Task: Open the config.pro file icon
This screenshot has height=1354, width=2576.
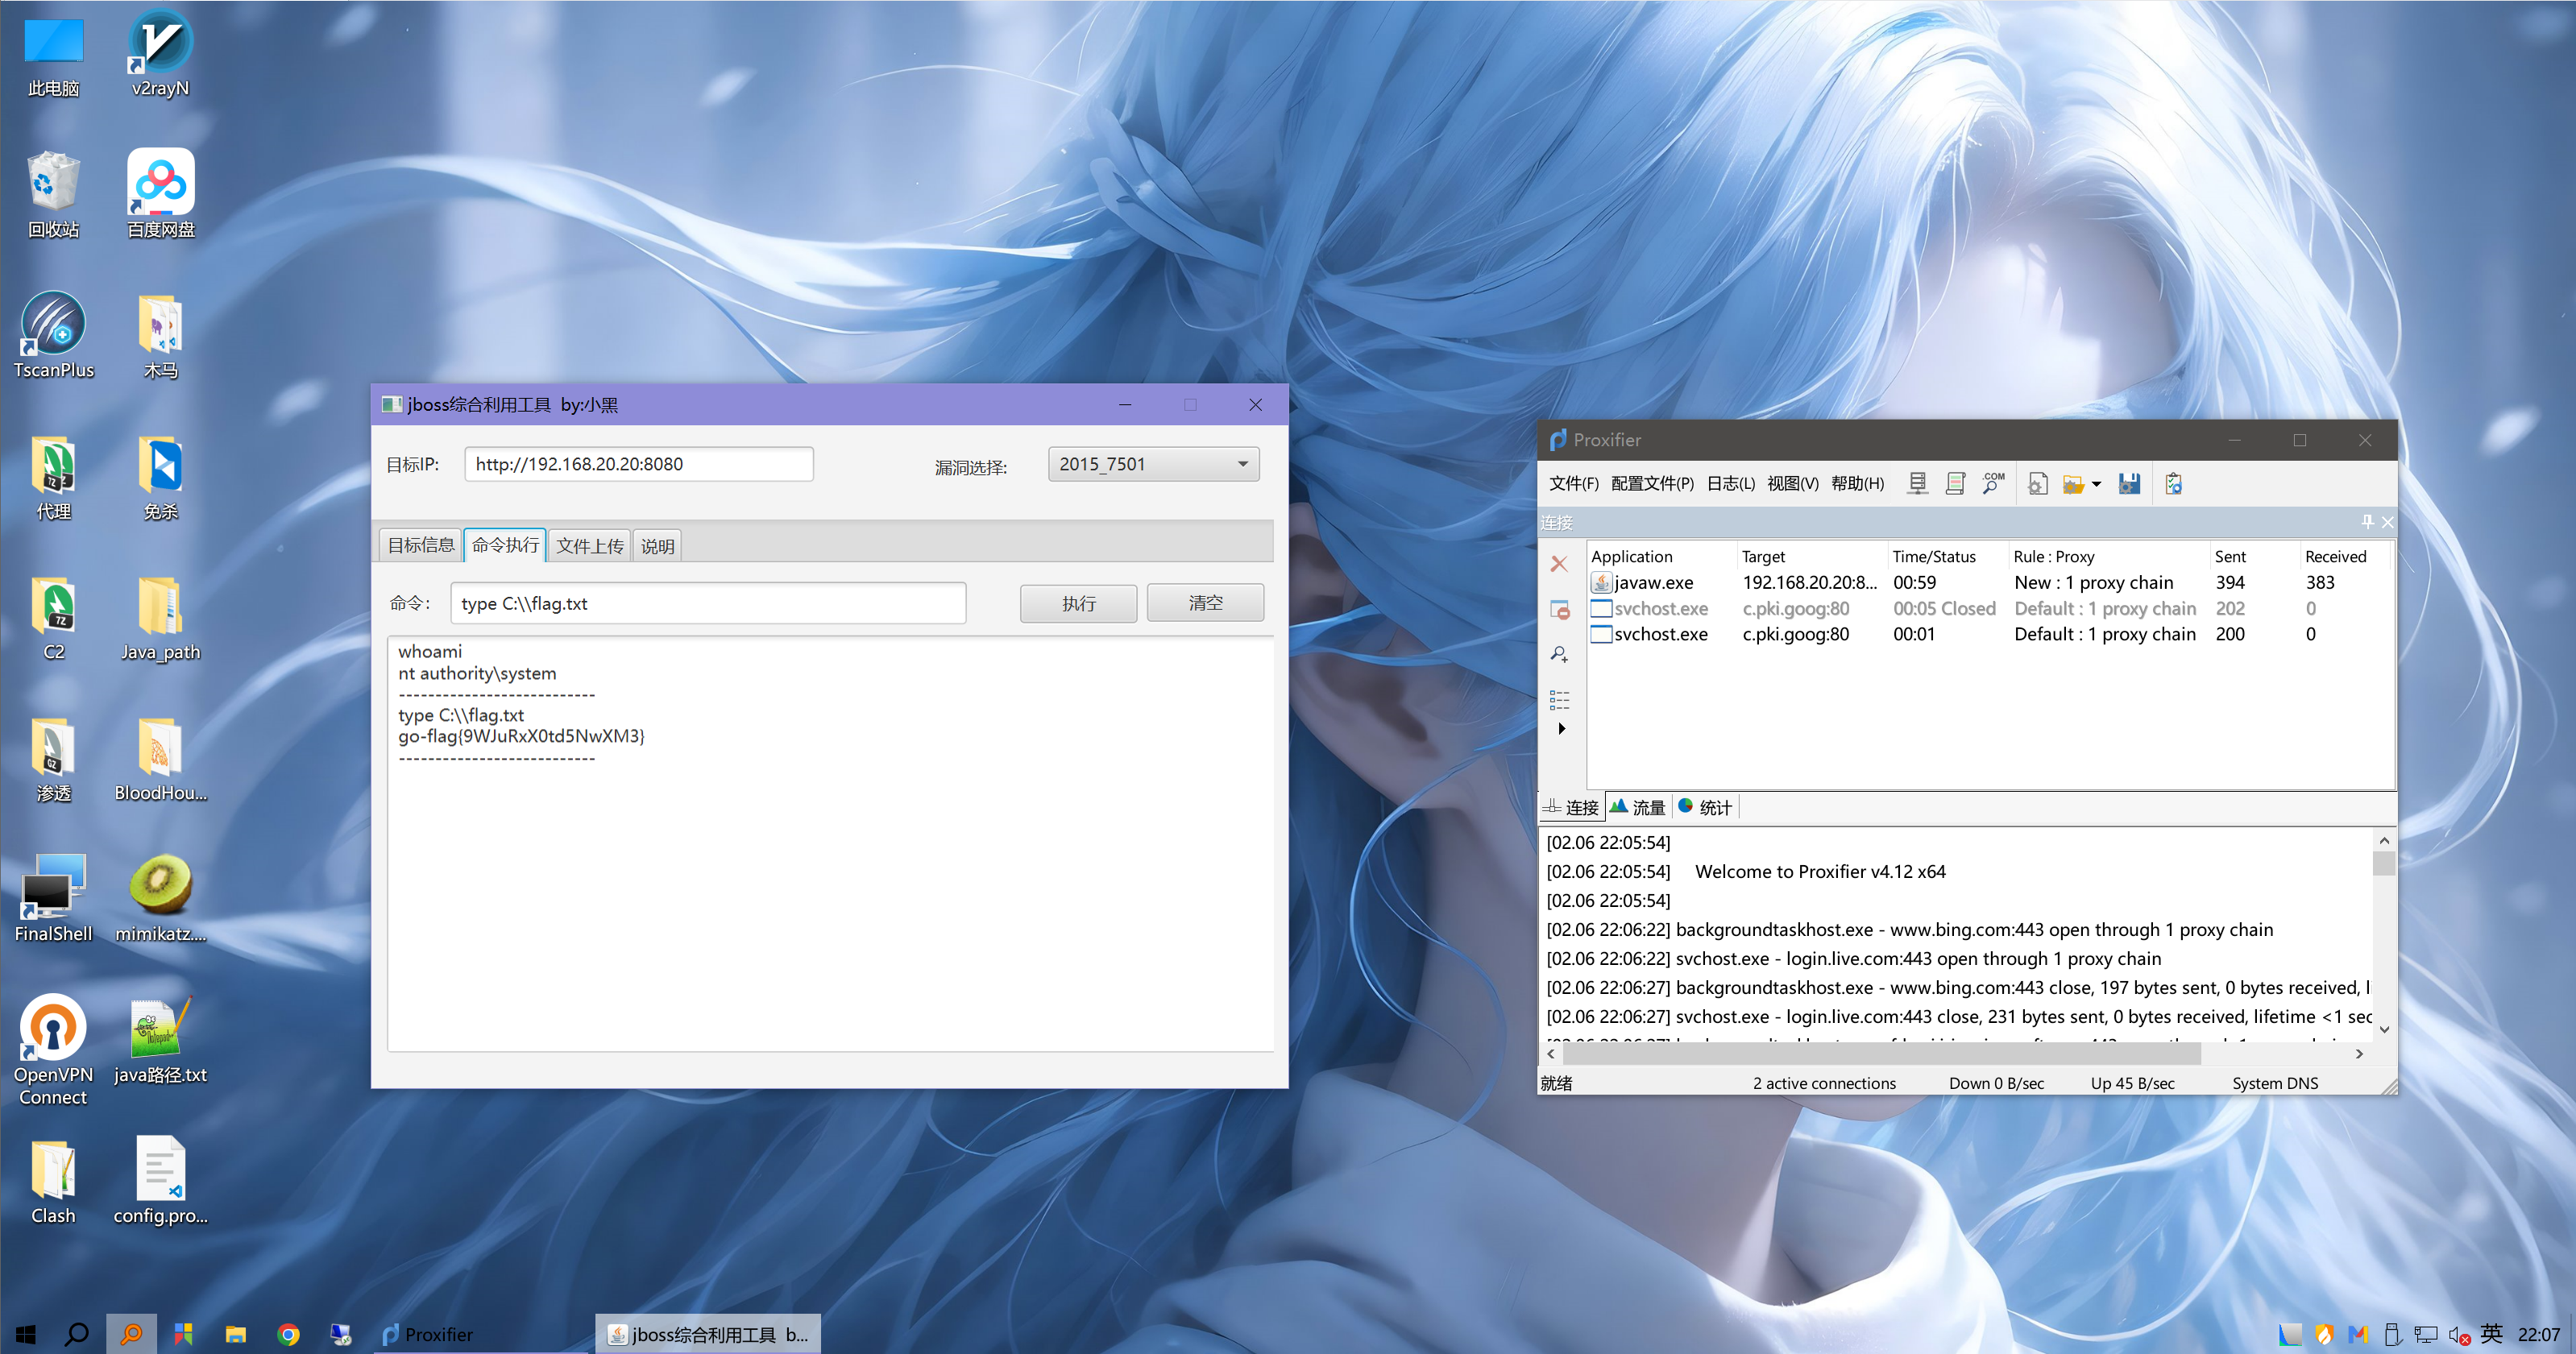Action: tap(160, 1180)
